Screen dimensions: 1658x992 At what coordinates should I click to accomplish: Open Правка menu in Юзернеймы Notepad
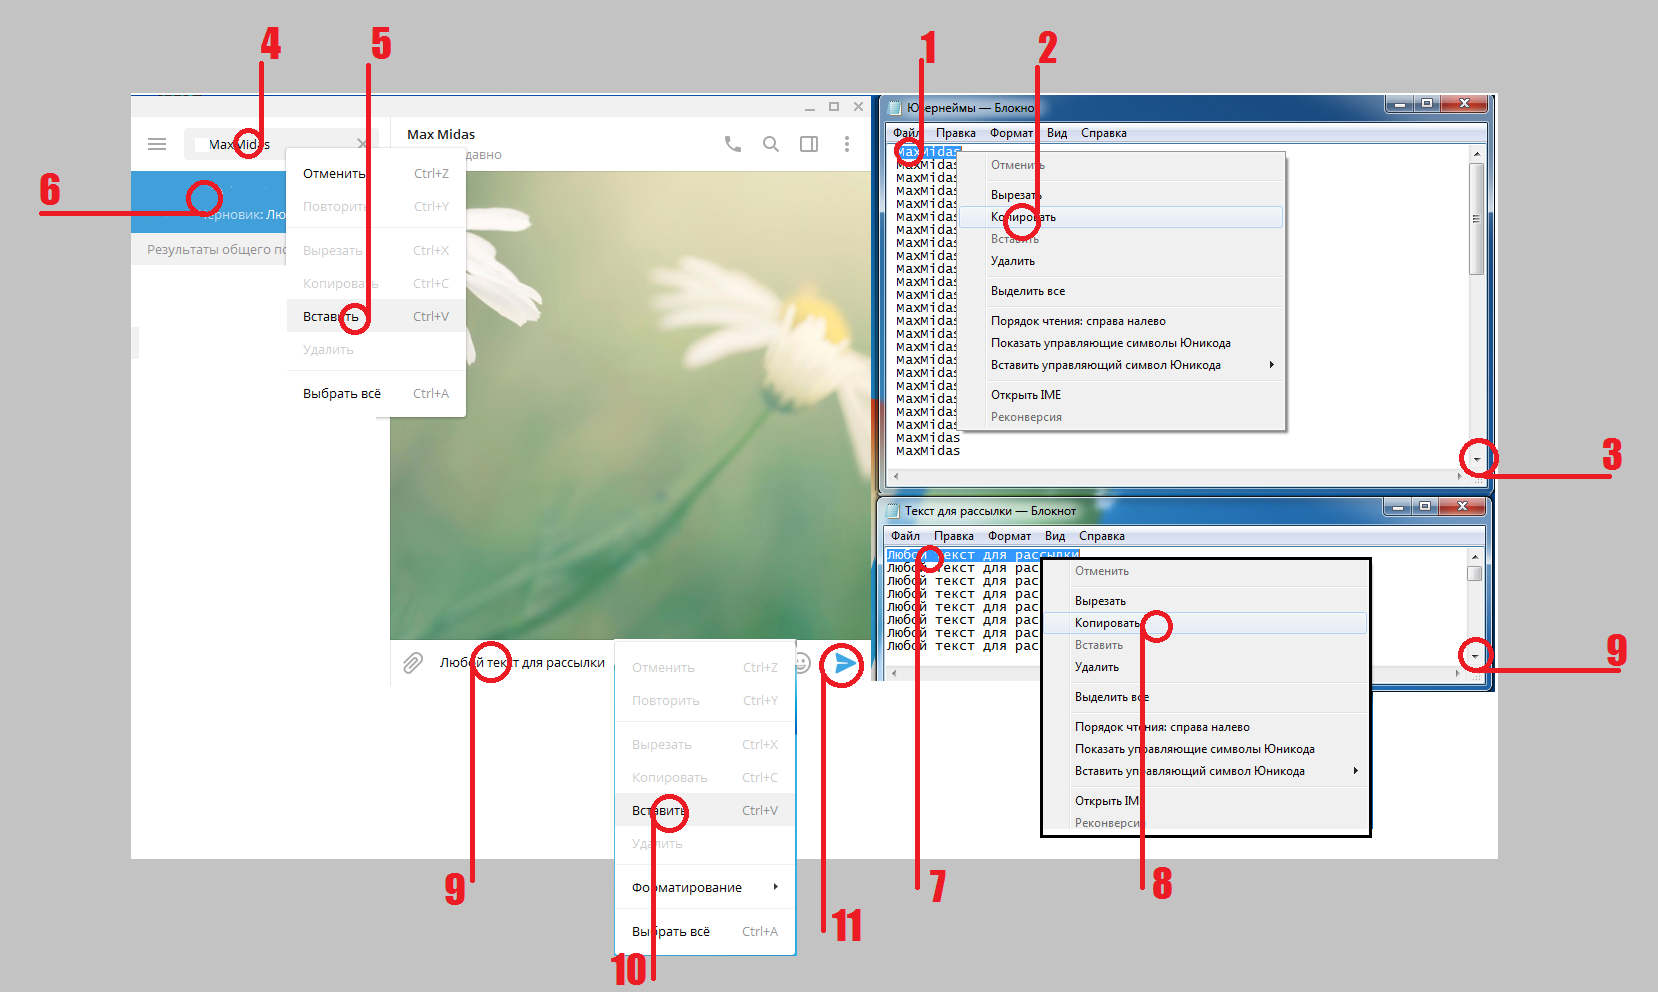point(956,133)
